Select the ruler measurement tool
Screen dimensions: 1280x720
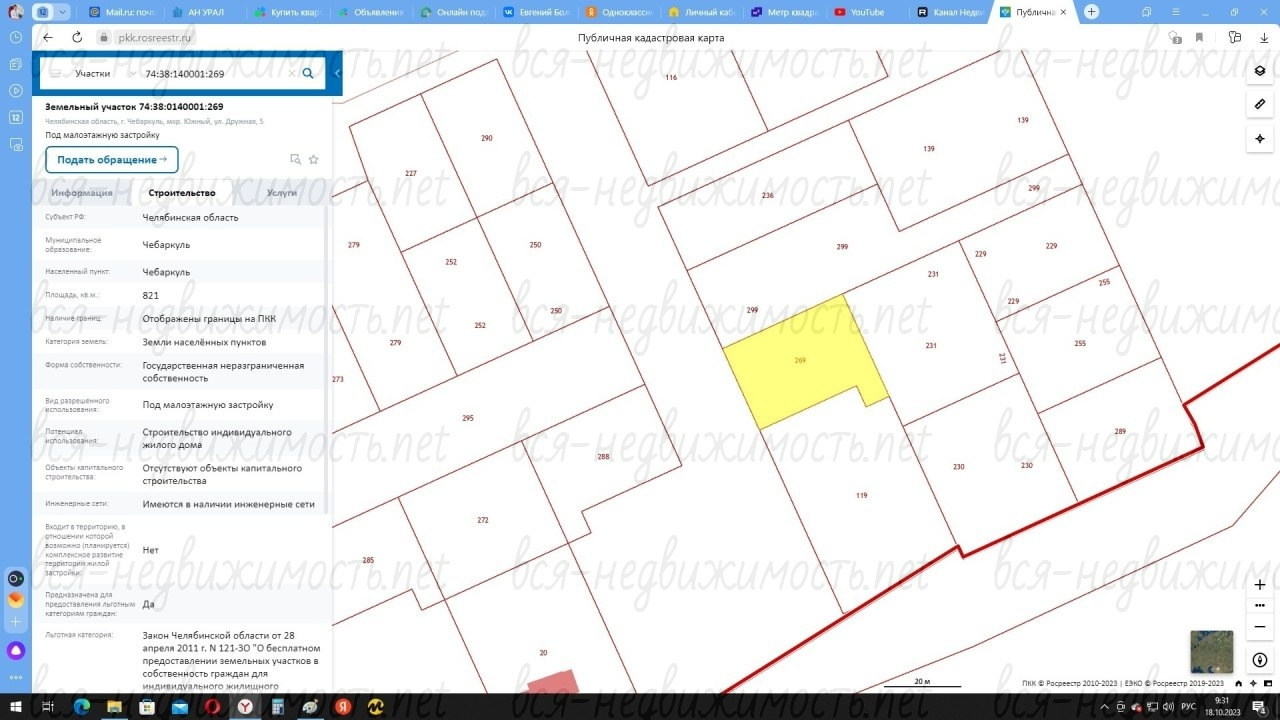click(x=1260, y=104)
